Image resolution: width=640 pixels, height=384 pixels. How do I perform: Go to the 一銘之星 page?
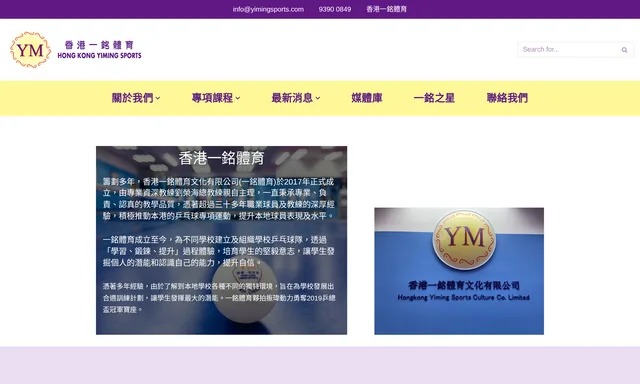tap(434, 98)
